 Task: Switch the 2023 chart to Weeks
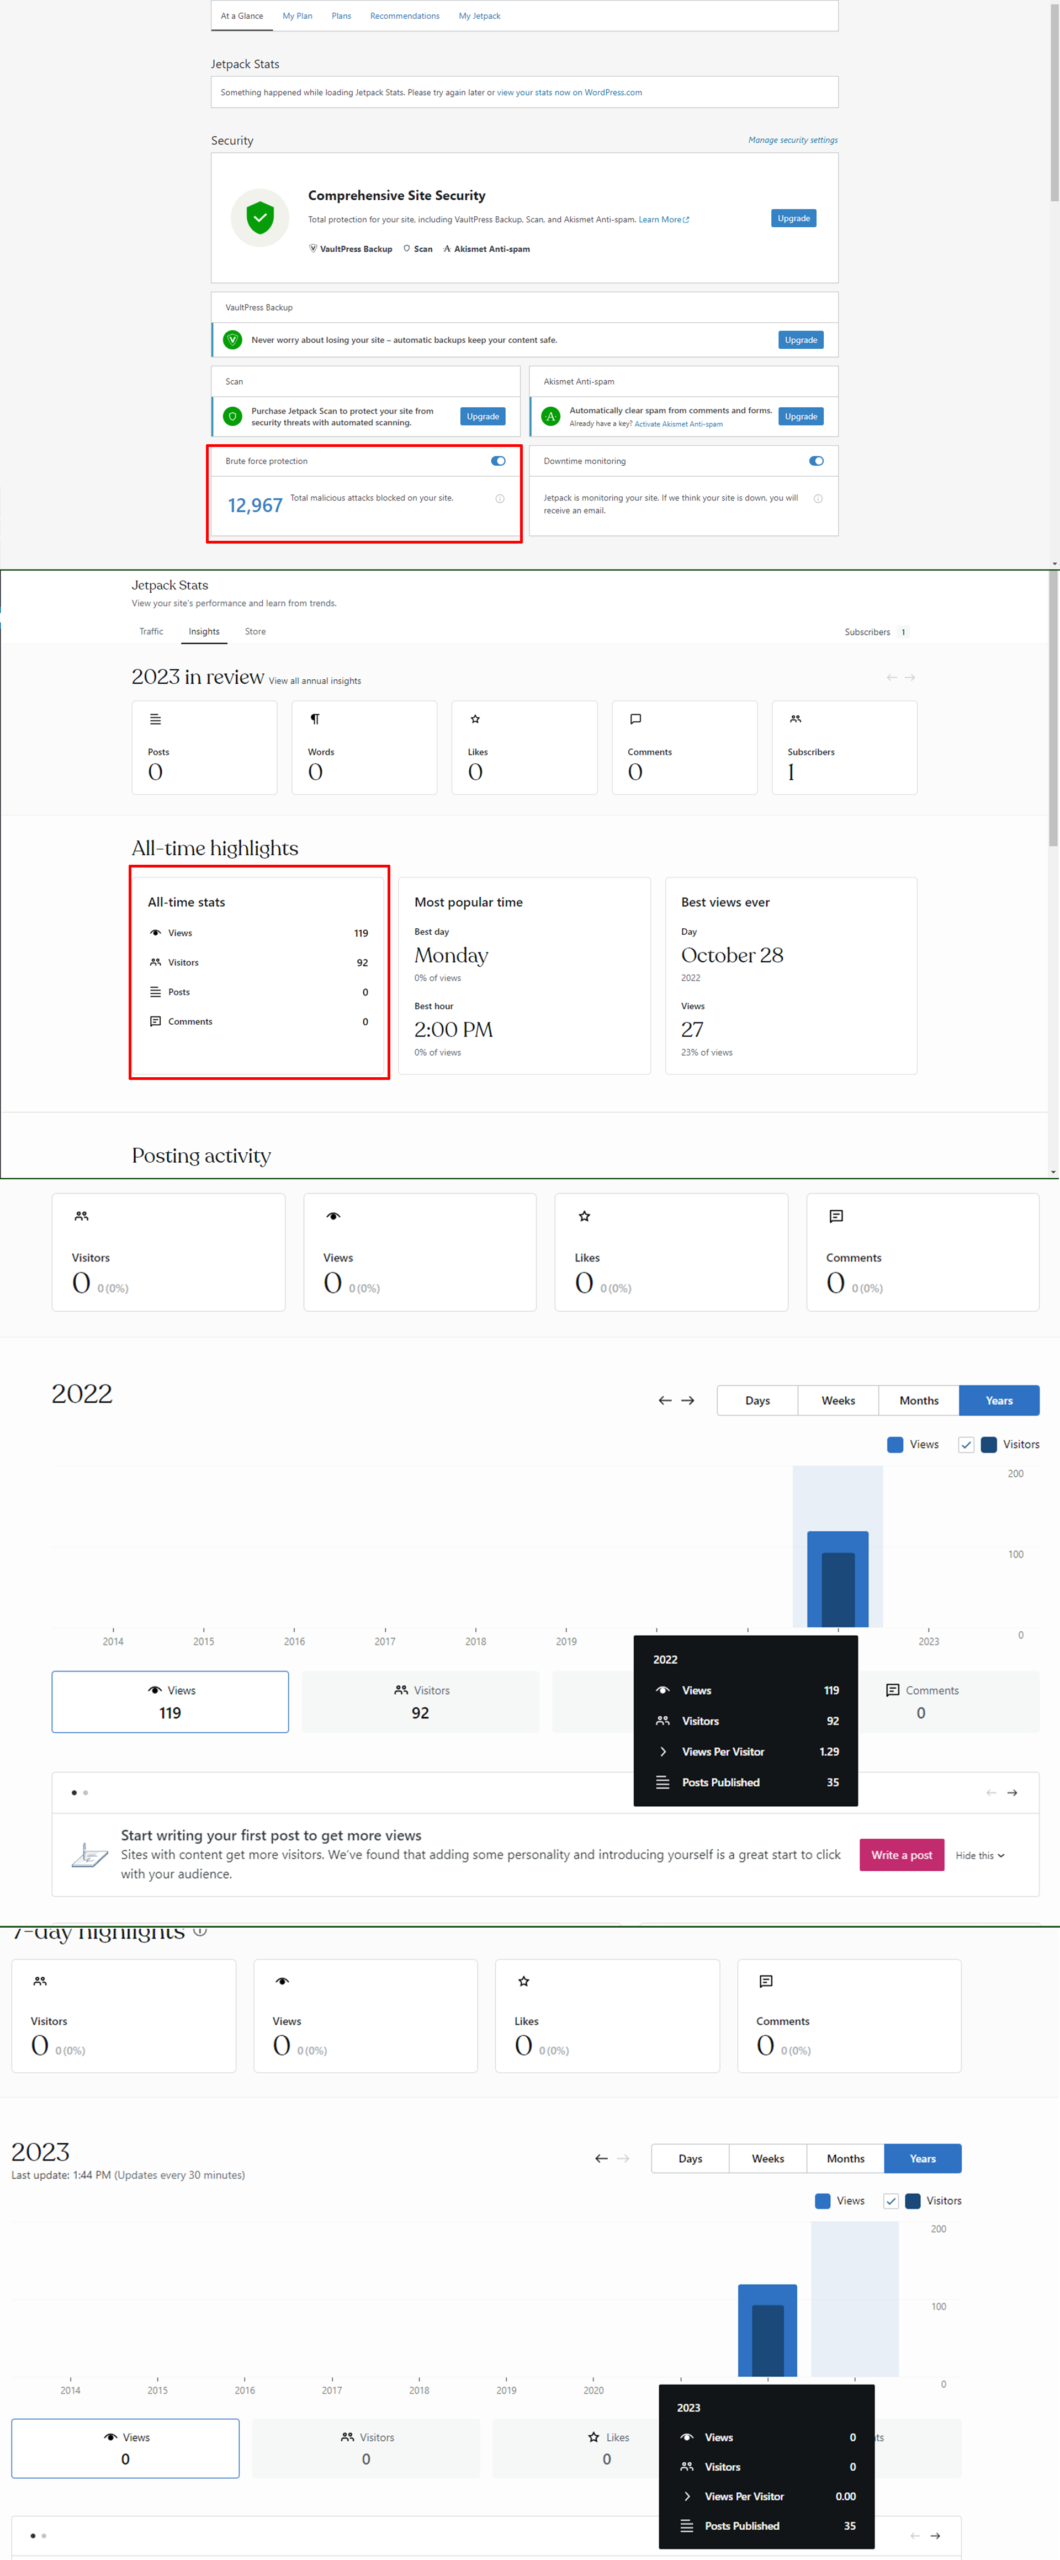(768, 2159)
